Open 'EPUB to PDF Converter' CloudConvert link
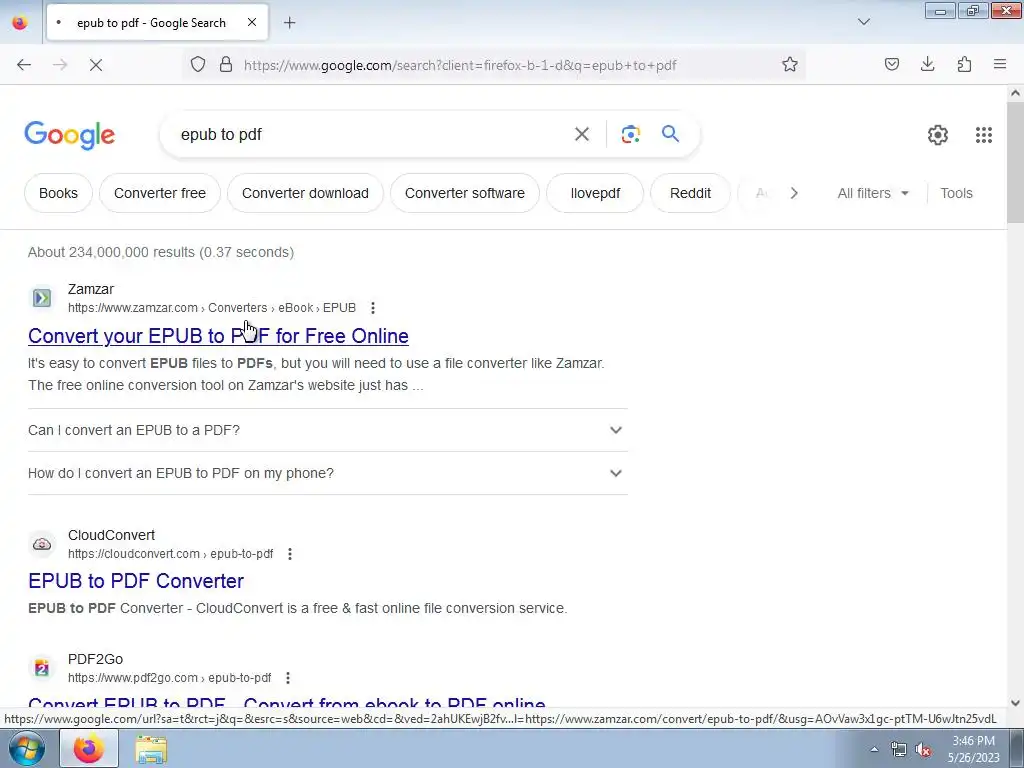The image size is (1024, 768). 136,581
